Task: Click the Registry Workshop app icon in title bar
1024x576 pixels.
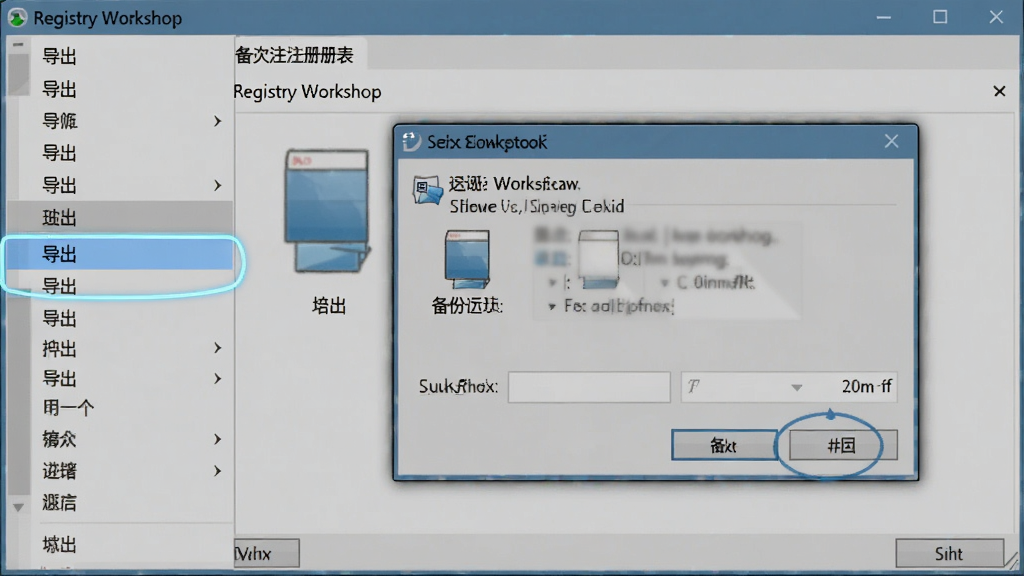Action: [17, 18]
